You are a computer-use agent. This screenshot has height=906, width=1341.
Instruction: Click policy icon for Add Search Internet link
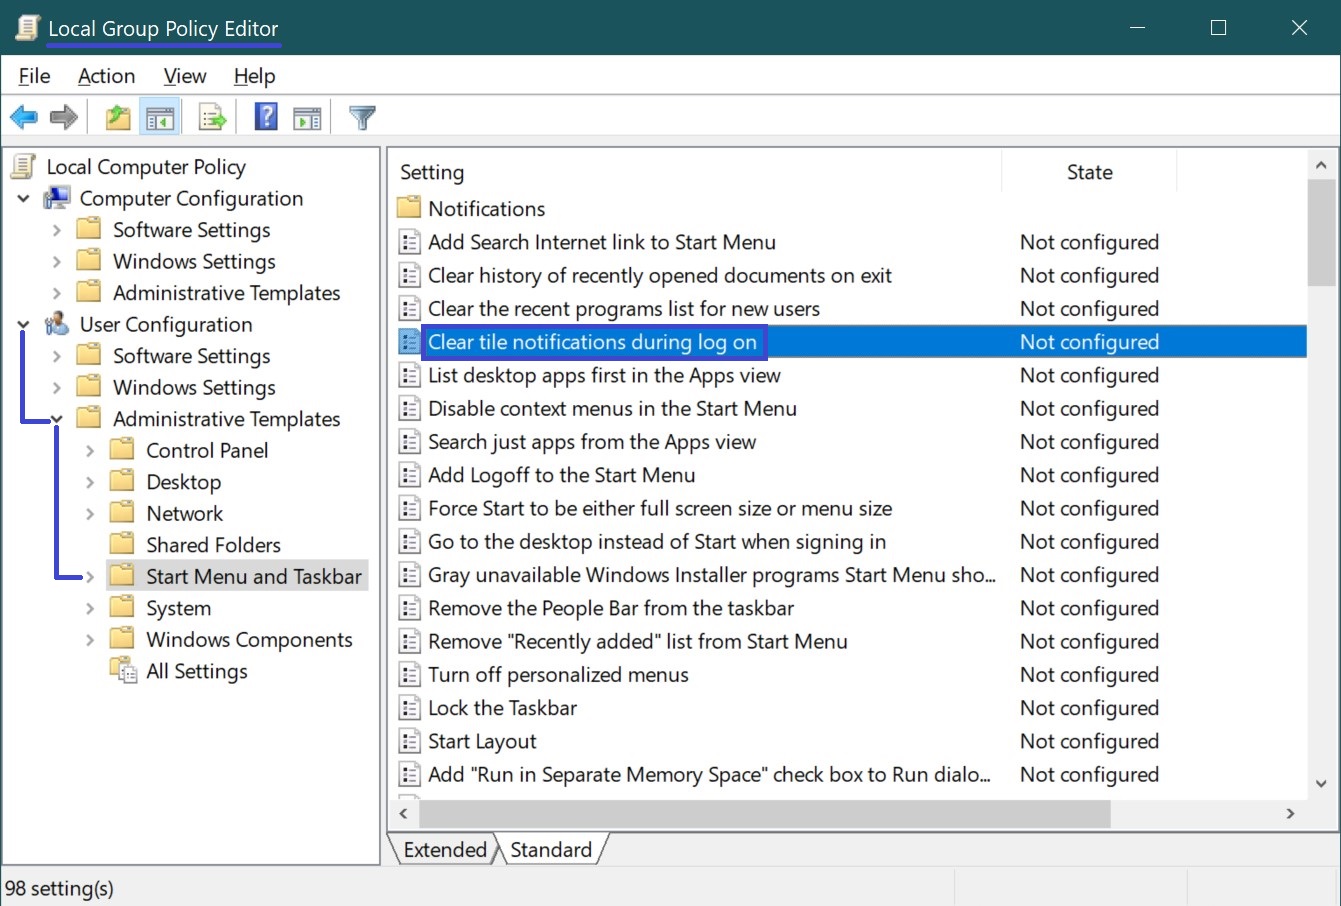coord(409,242)
